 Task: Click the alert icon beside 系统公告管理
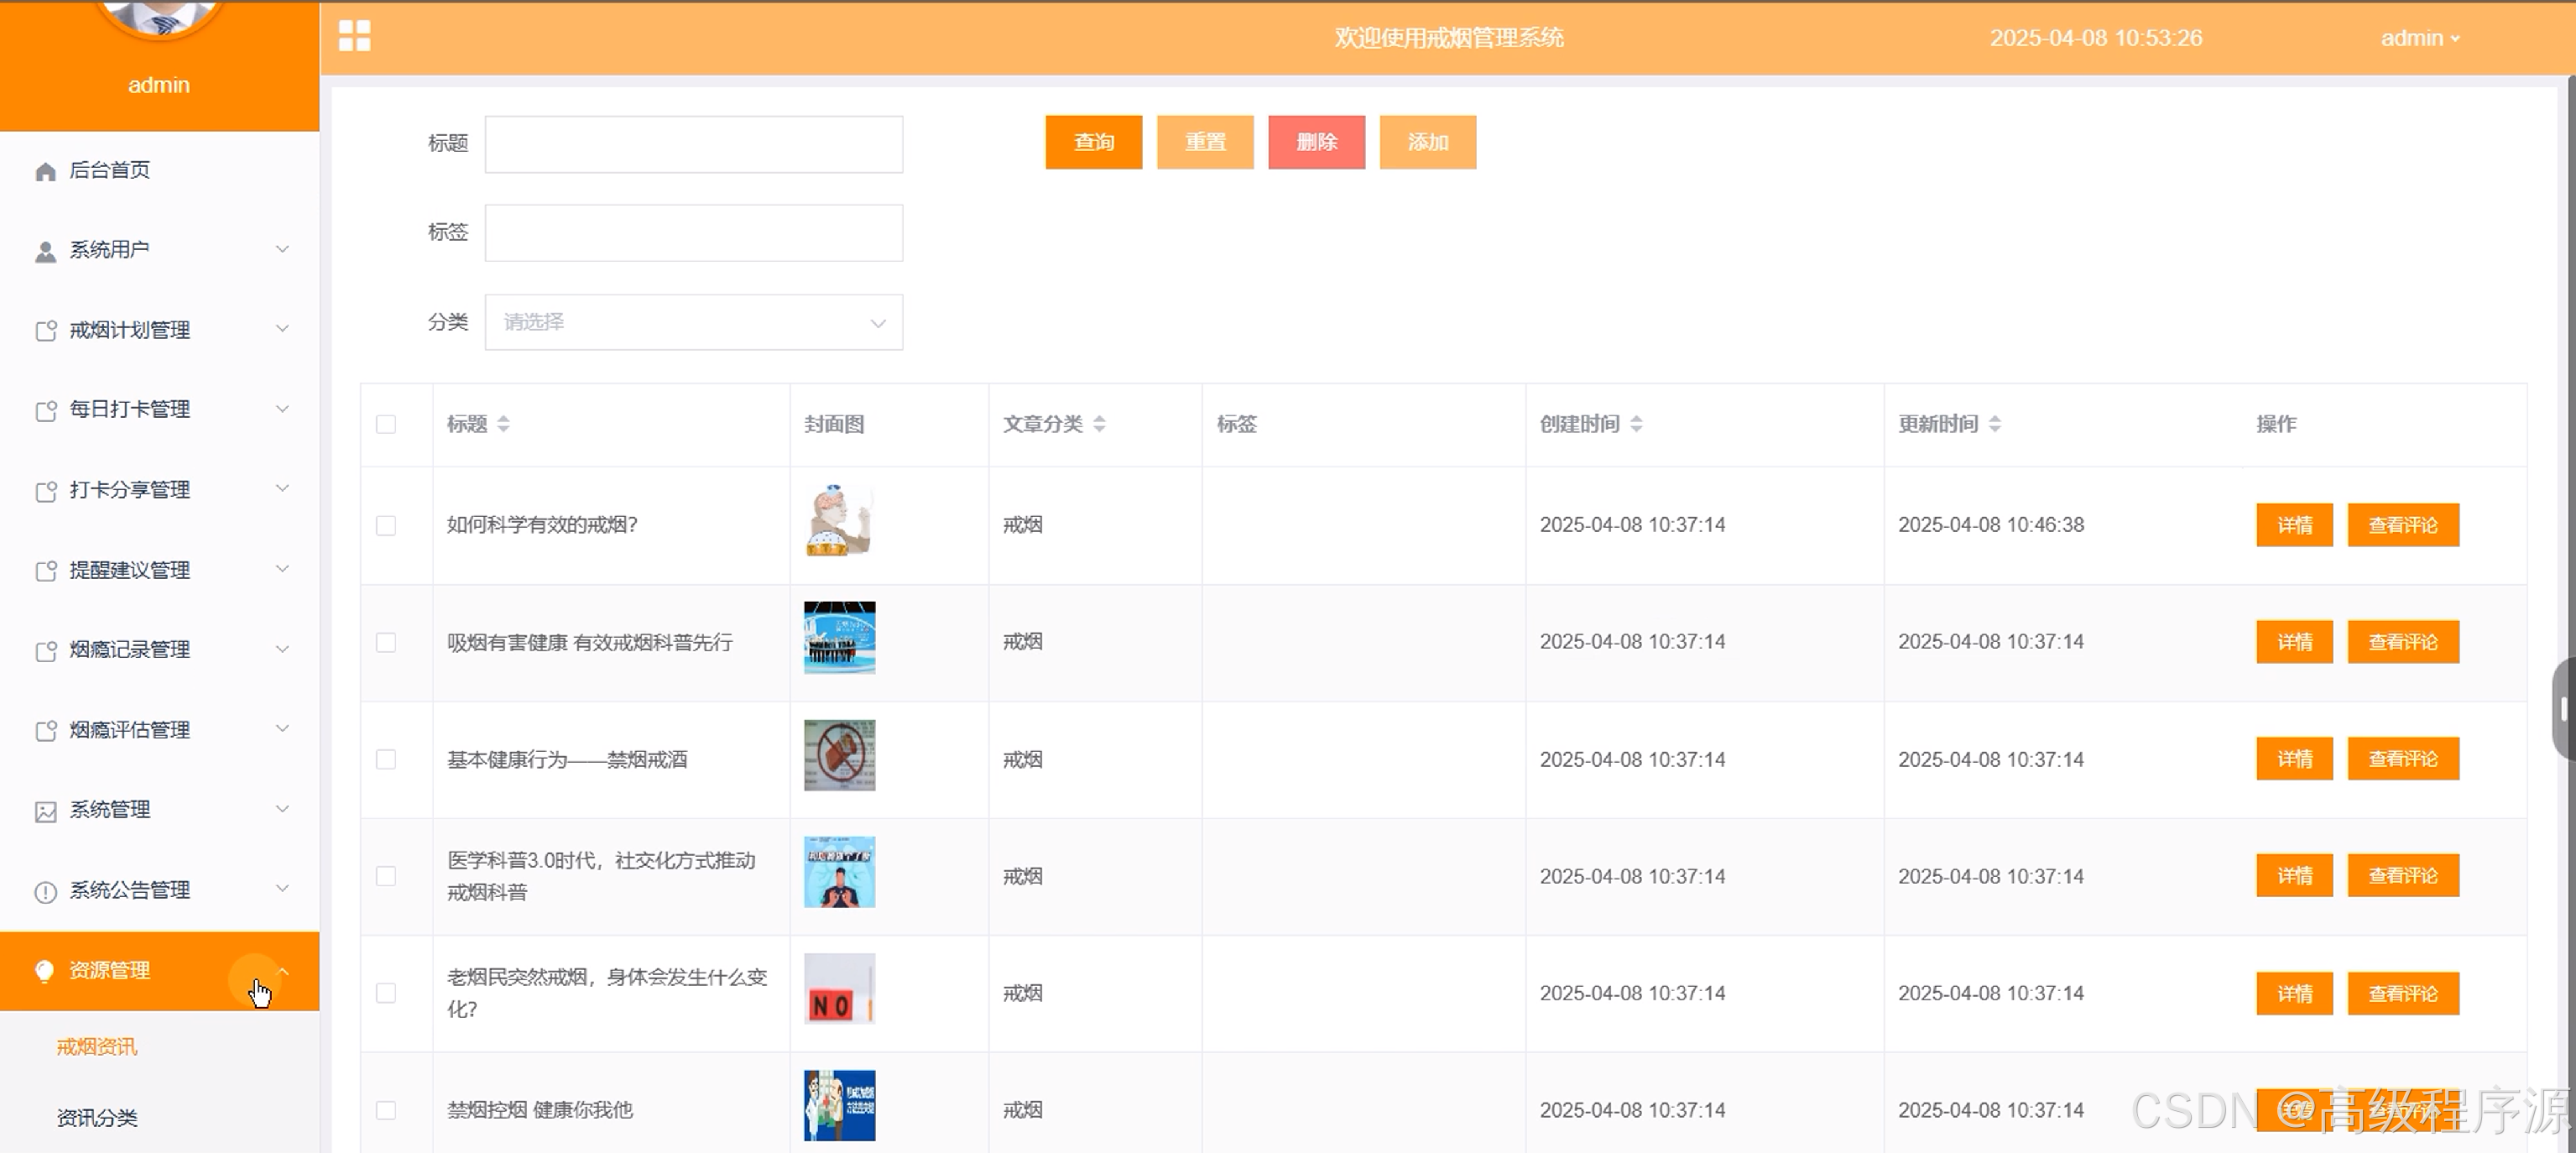tap(45, 891)
